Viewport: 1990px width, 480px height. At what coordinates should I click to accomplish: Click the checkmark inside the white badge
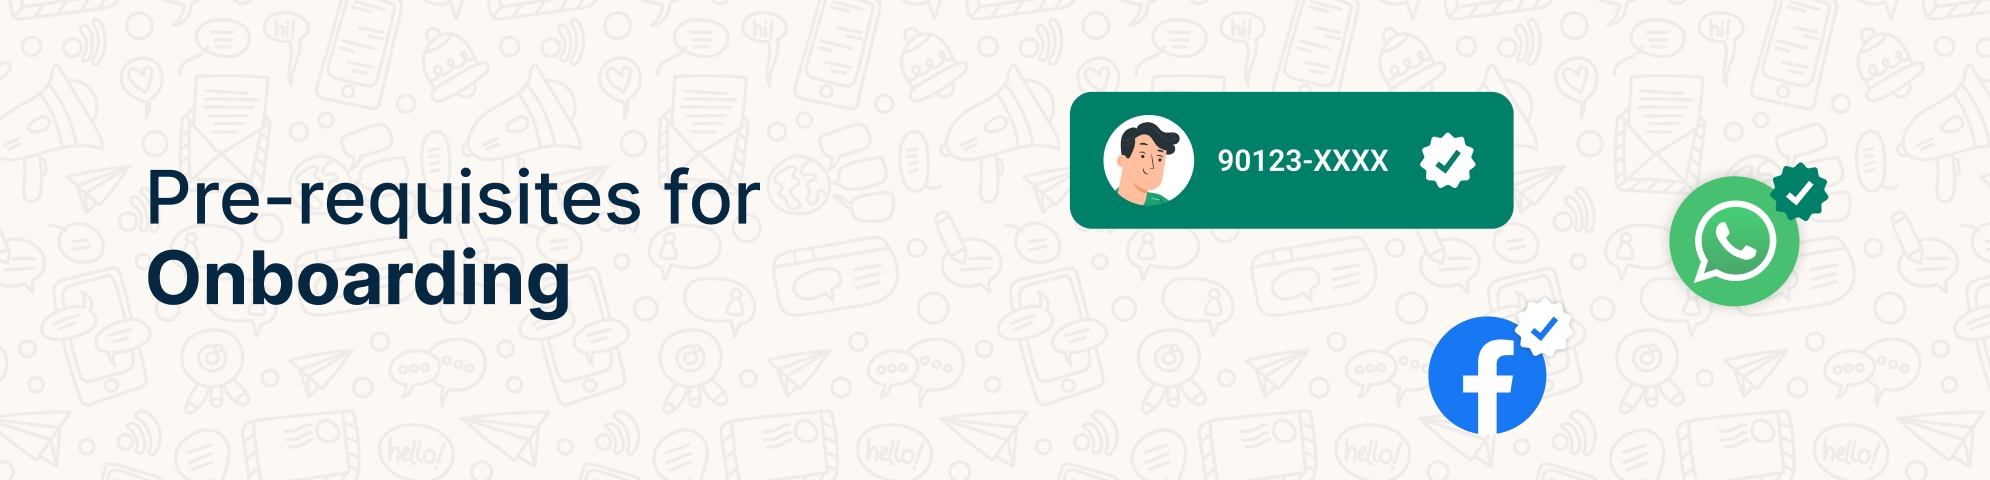tap(1448, 160)
